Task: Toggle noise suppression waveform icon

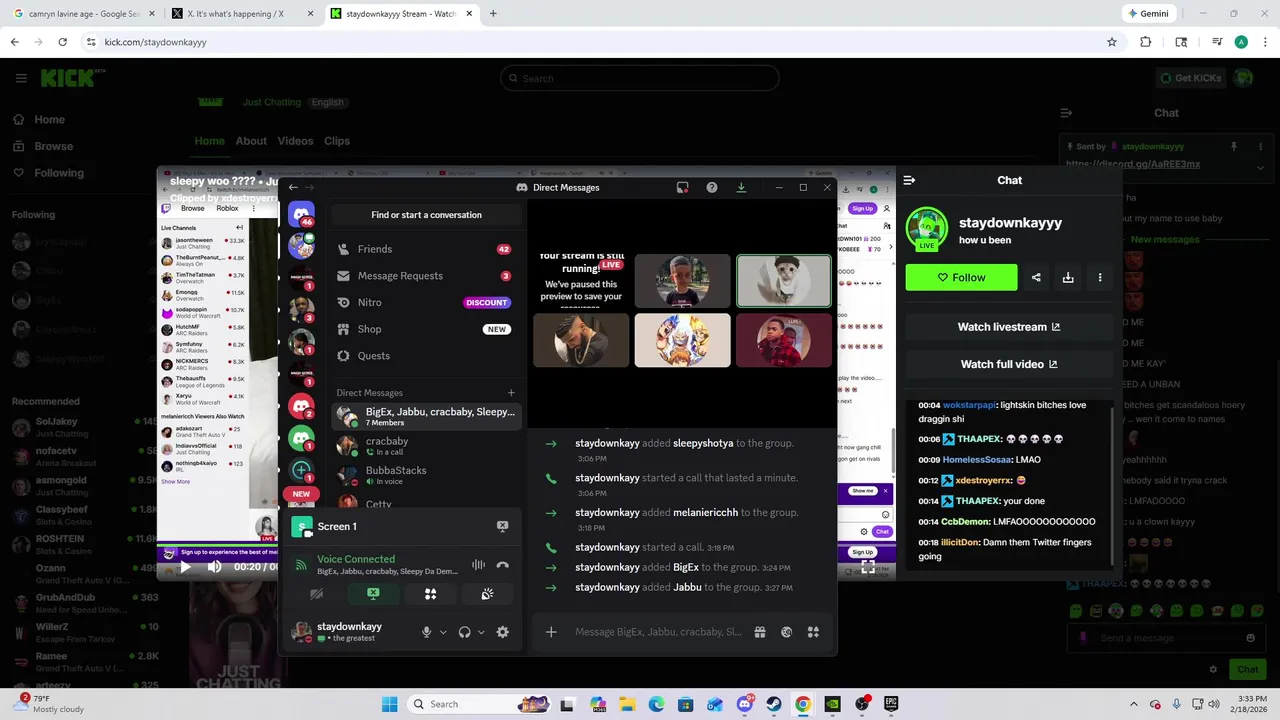Action: [478, 565]
